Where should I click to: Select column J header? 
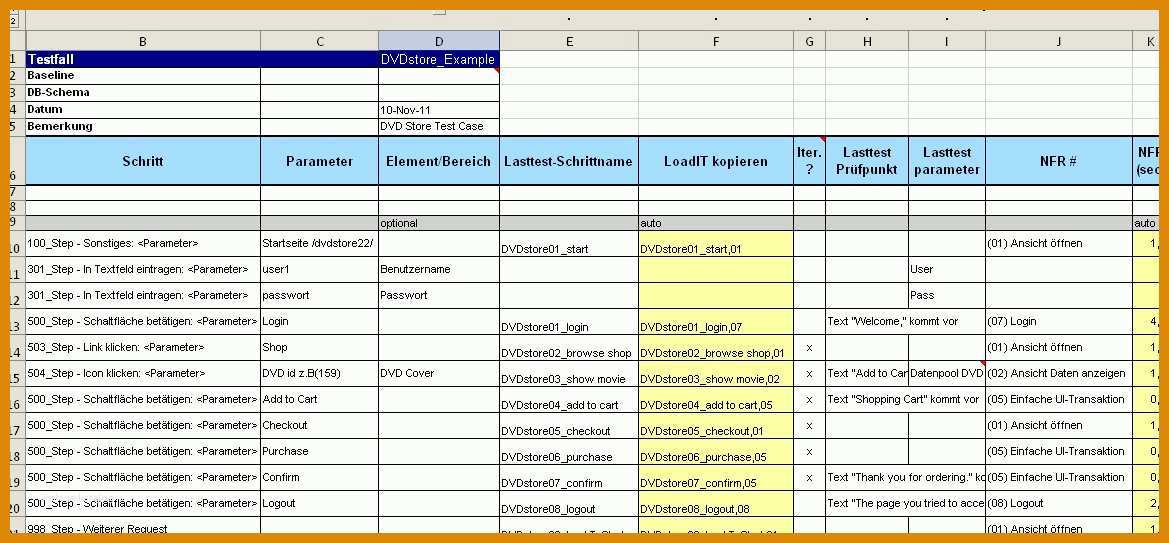[1059, 42]
